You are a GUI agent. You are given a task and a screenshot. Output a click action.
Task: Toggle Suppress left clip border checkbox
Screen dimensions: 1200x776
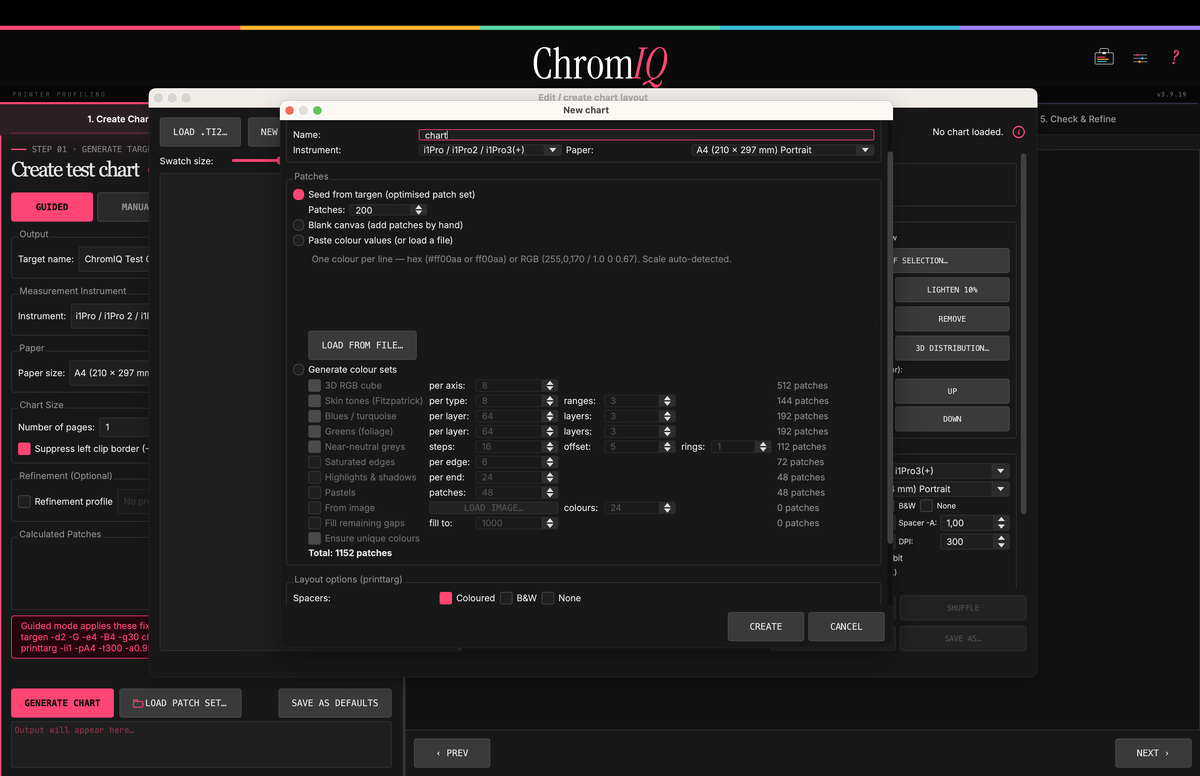25,449
